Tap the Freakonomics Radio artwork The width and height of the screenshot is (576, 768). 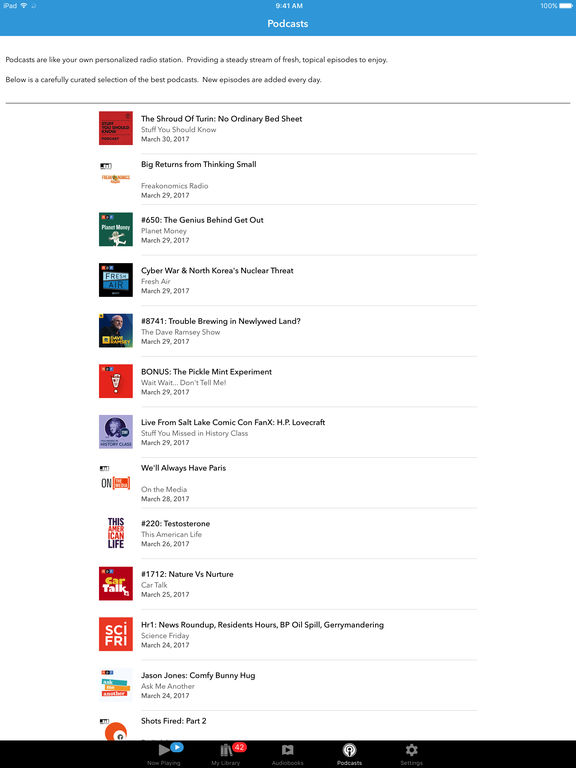(x=116, y=174)
